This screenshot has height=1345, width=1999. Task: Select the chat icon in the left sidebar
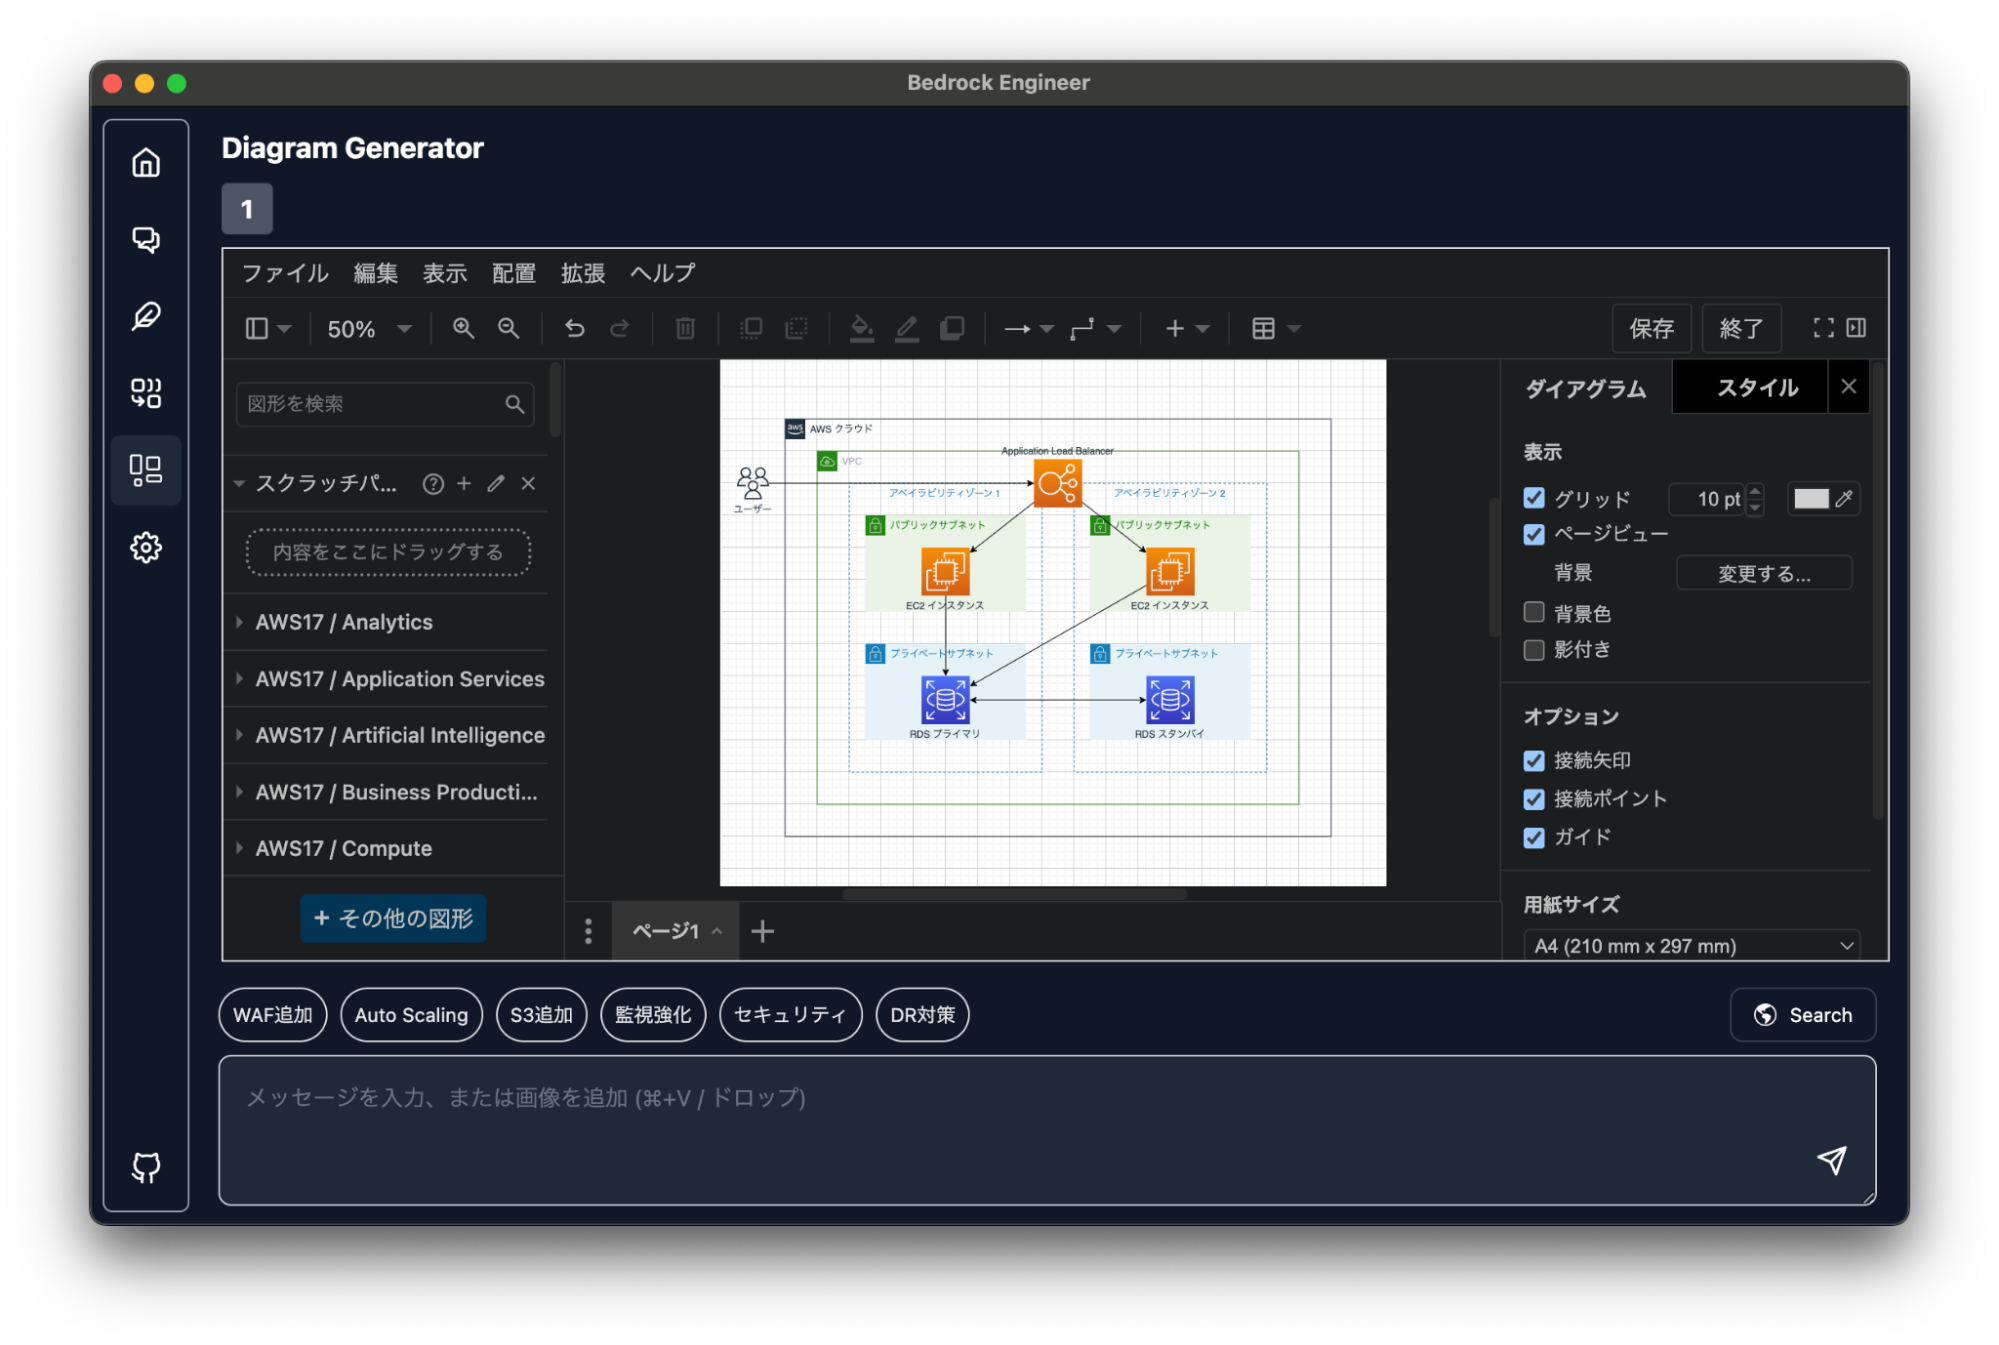coord(146,240)
